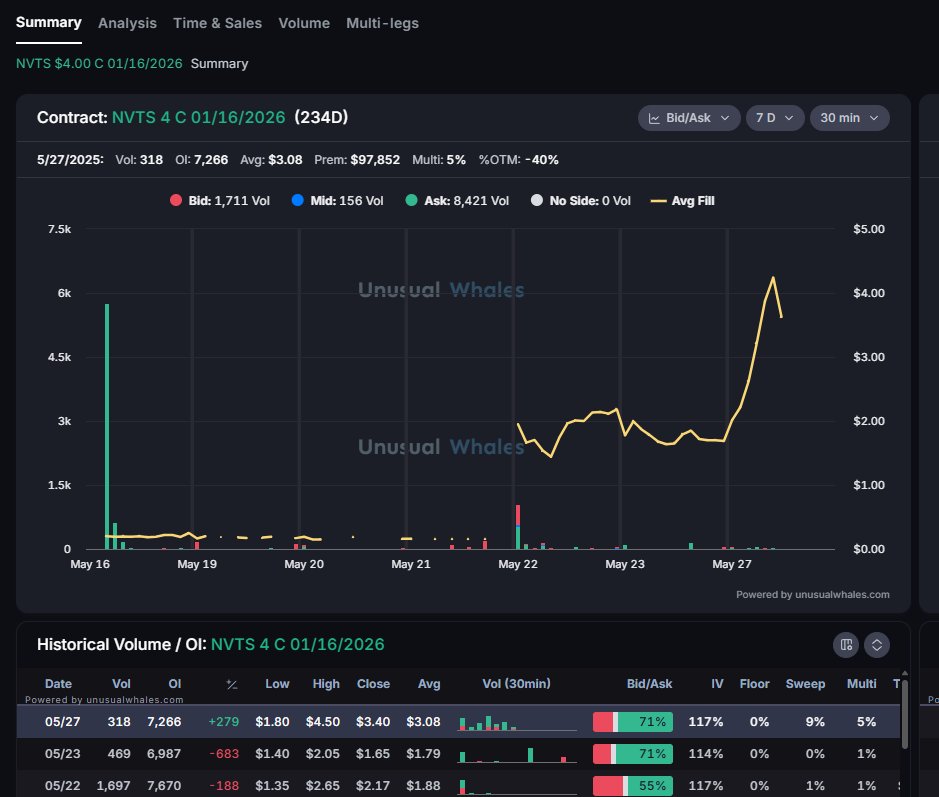Click the %OTM: -40% stat

519,160
